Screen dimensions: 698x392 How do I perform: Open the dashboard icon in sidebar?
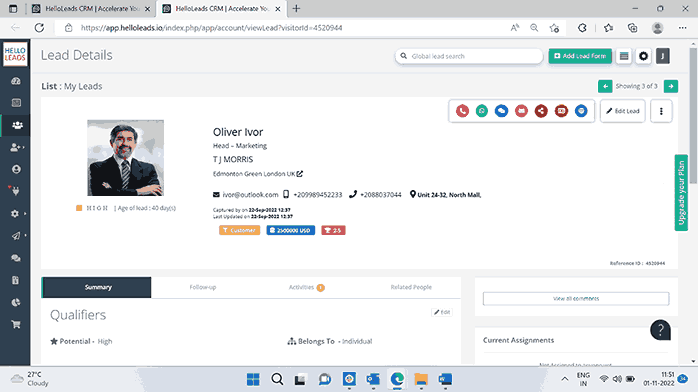pyautogui.click(x=16, y=81)
